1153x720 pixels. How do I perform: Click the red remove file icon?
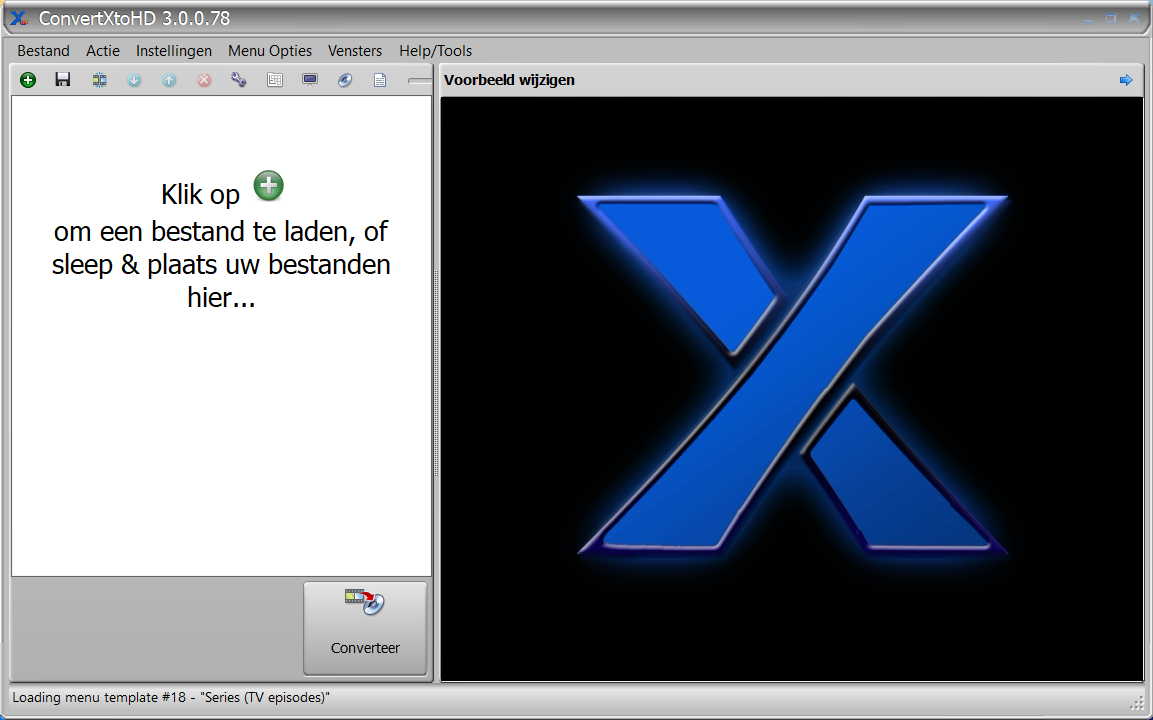(x=204, y=80)
